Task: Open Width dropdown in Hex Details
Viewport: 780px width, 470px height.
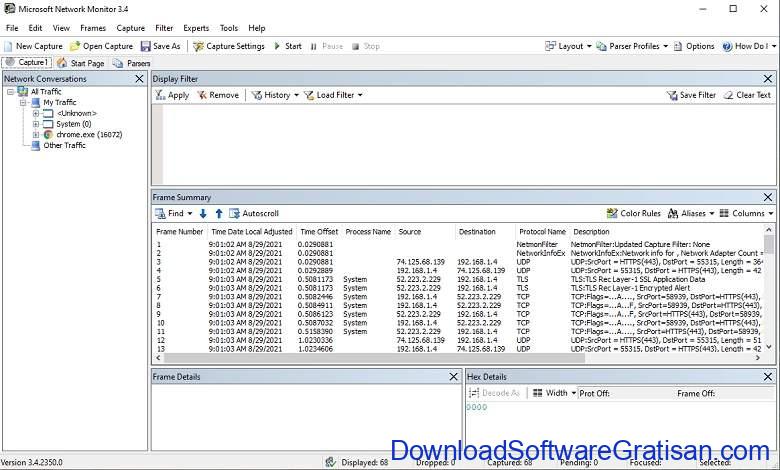Action: click(x=554, y=393)
